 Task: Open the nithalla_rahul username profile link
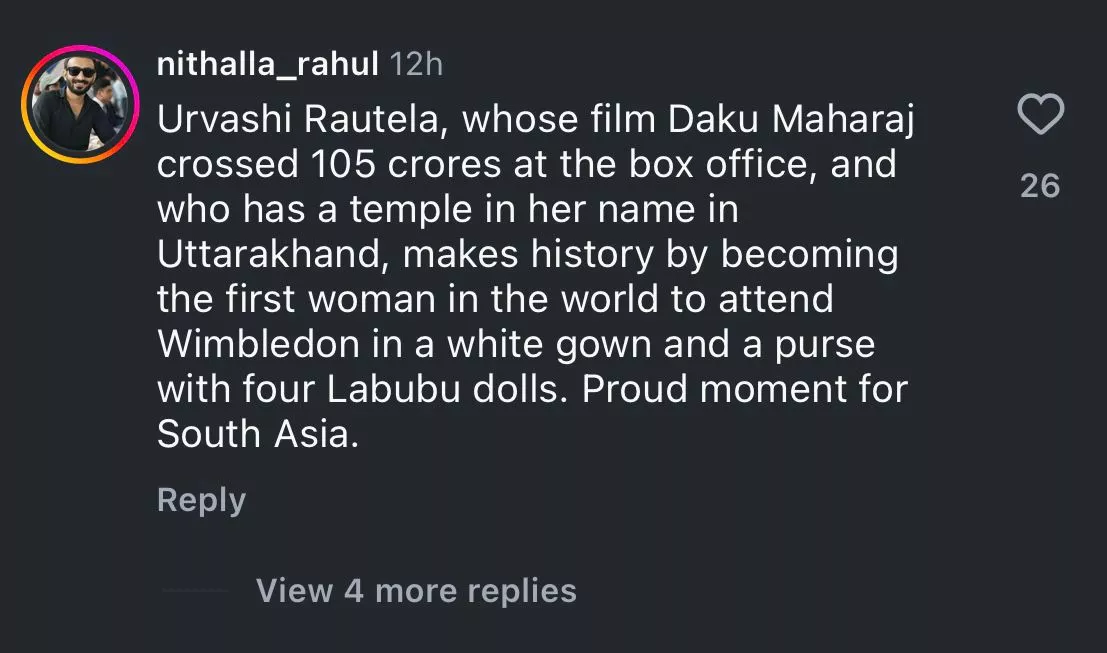tap(267, 65)
